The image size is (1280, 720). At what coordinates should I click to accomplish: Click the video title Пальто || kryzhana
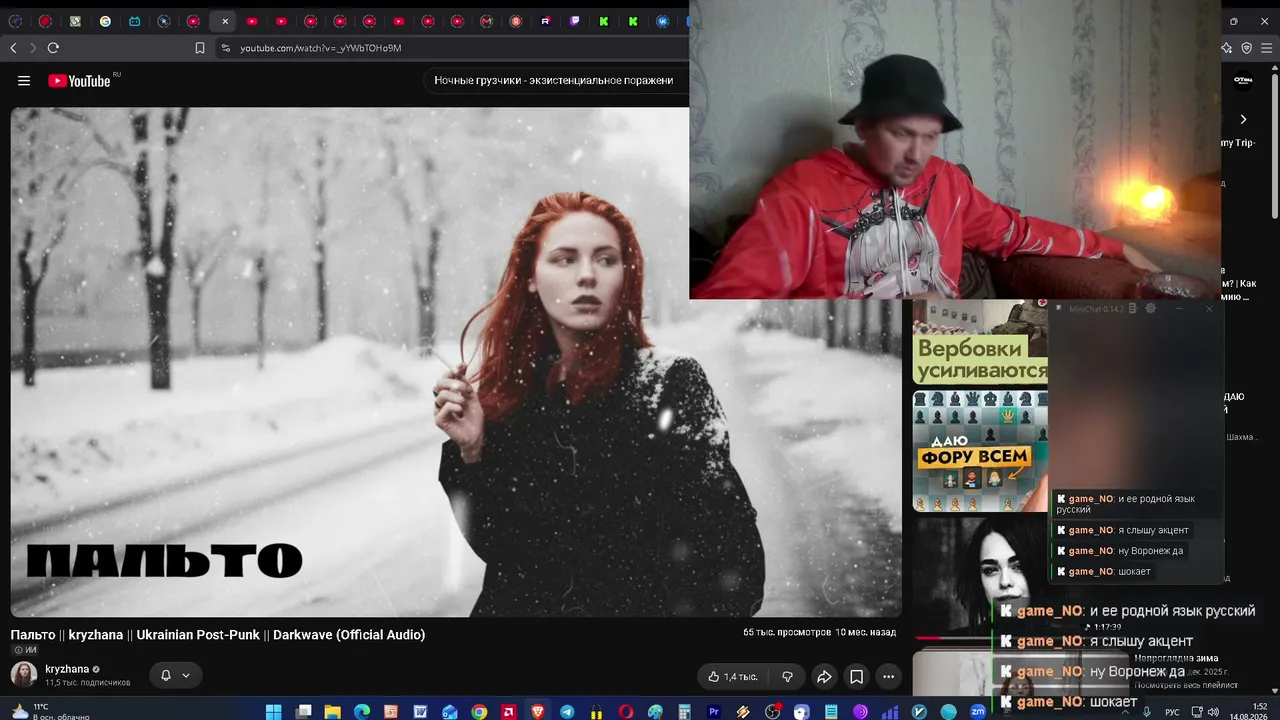[x=218, y=635]
